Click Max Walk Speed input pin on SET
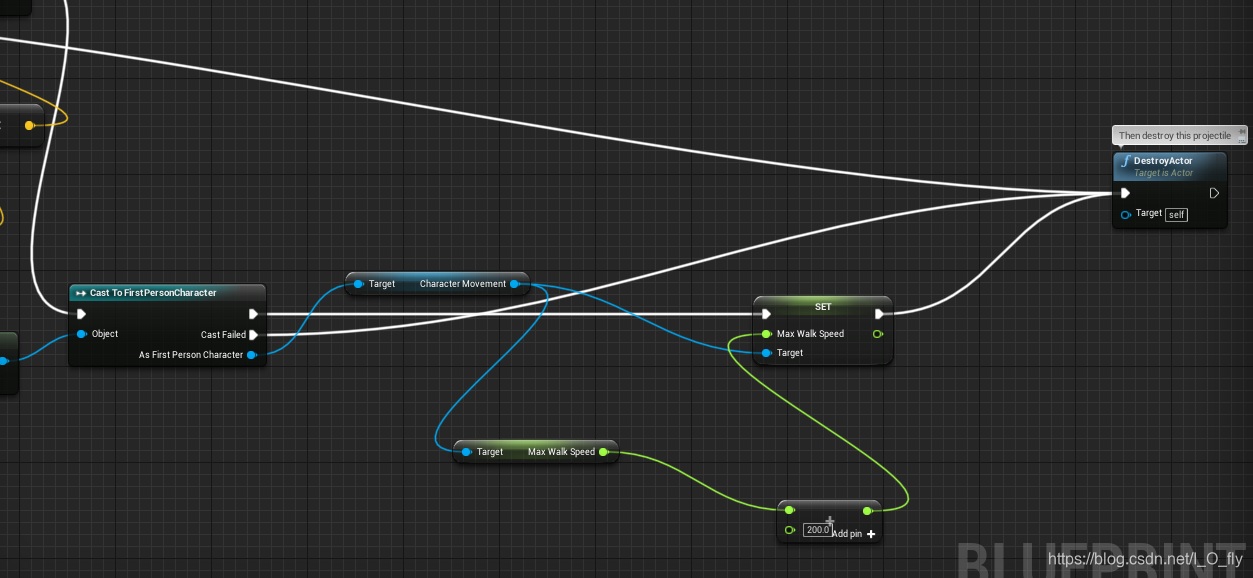This screenshot has height=578, width=1253. click(x=766, y=334)
